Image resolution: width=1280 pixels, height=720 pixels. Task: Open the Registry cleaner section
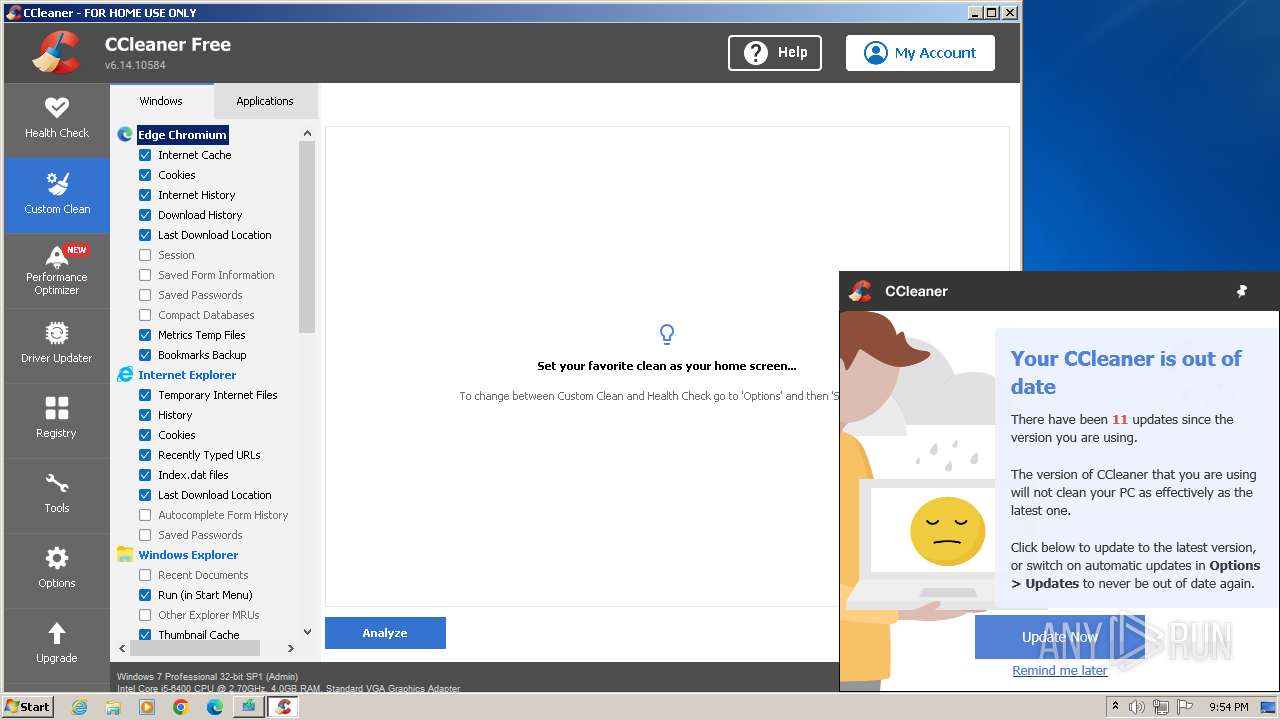(57, 420)
